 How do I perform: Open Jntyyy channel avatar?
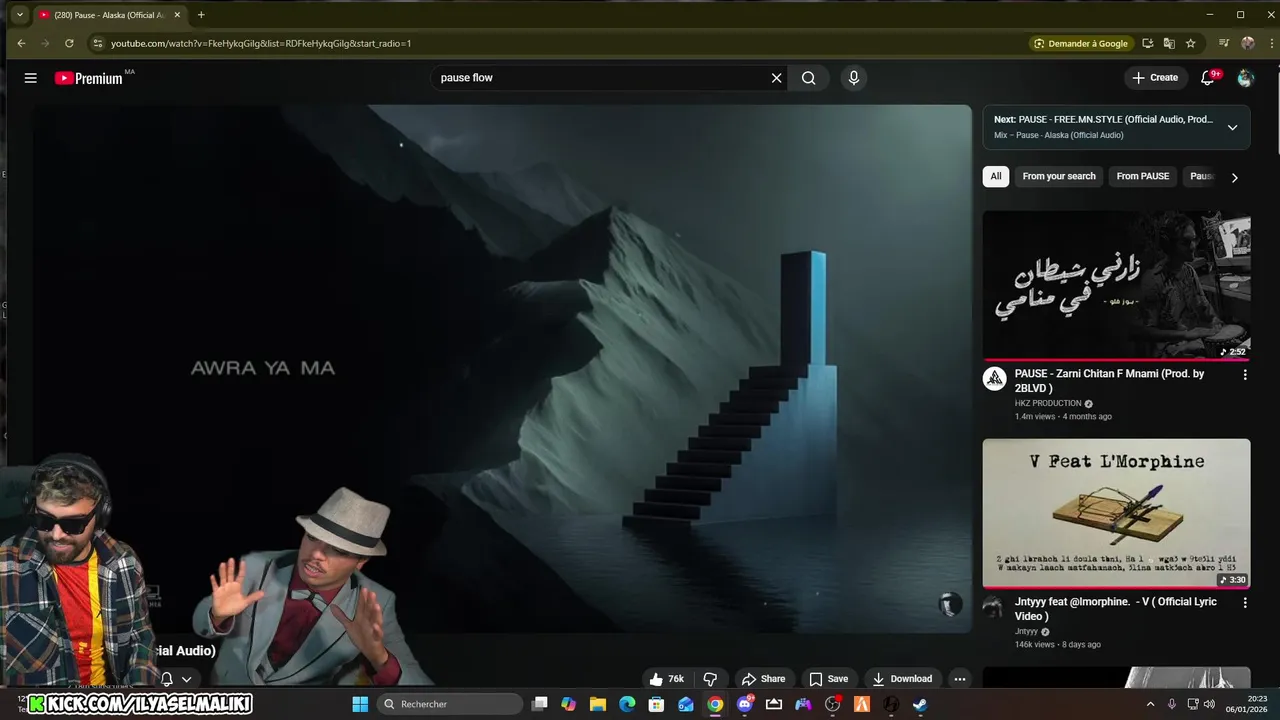coord(993,607)
